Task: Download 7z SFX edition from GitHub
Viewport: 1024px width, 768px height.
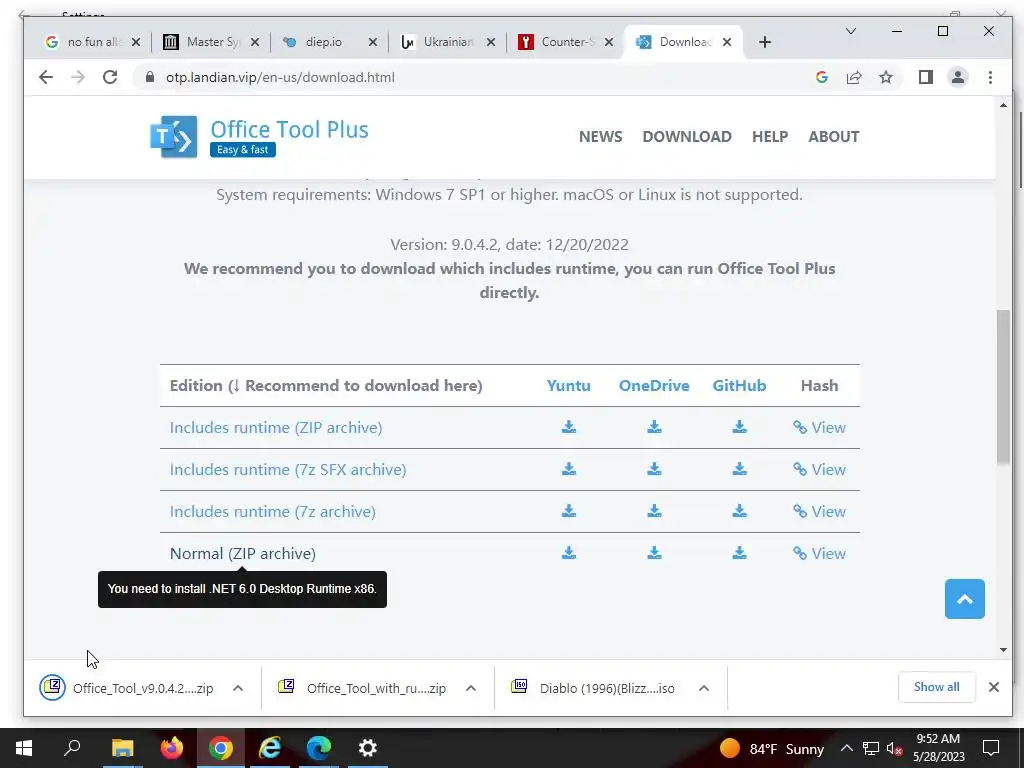Action: [x=739, y=469]
